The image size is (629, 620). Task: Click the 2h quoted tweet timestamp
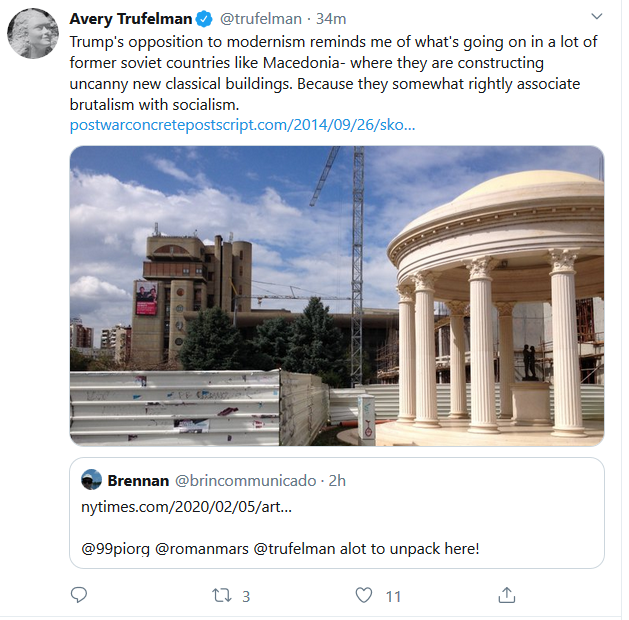click(x=337, y=480)
